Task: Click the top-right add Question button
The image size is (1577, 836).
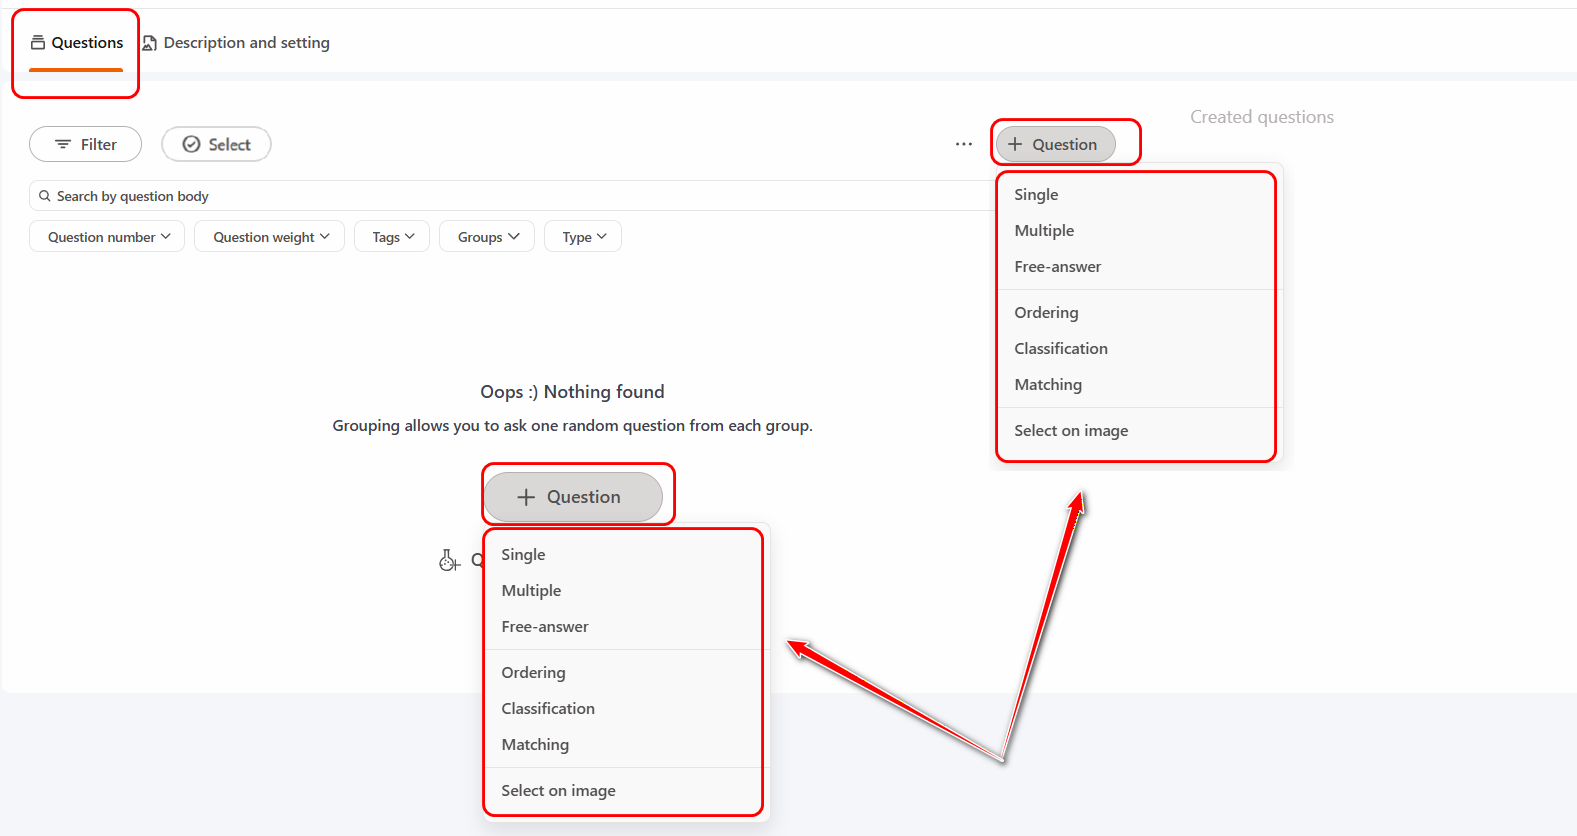Action: (x=1054, y=144)
